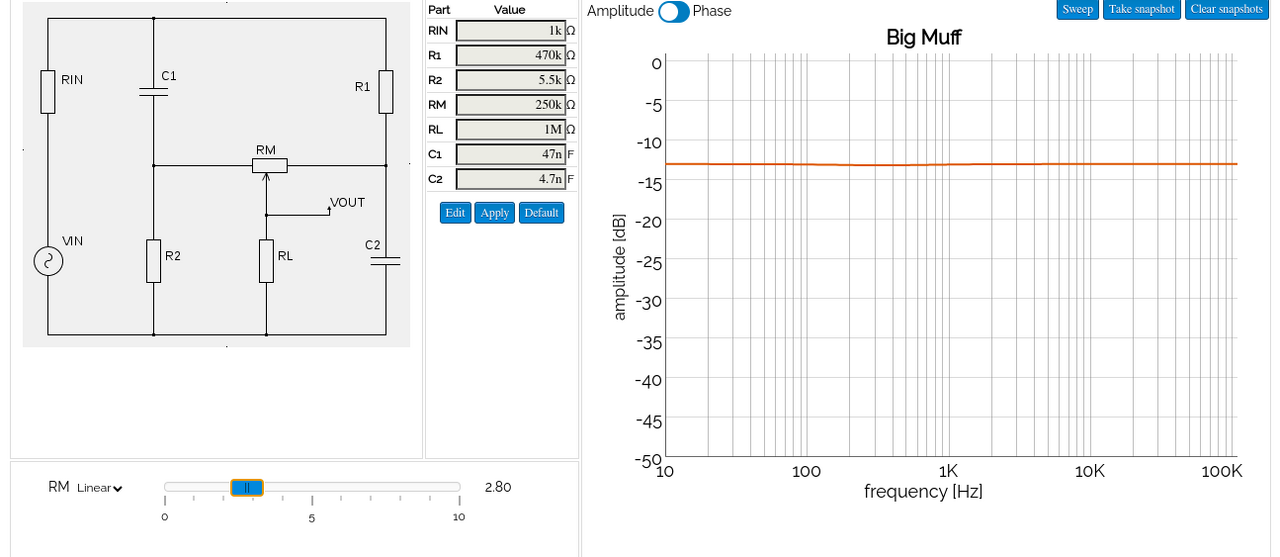Click the Sweep button
The height and width of the screenshot is (557, 1280).
point(1077,9)
